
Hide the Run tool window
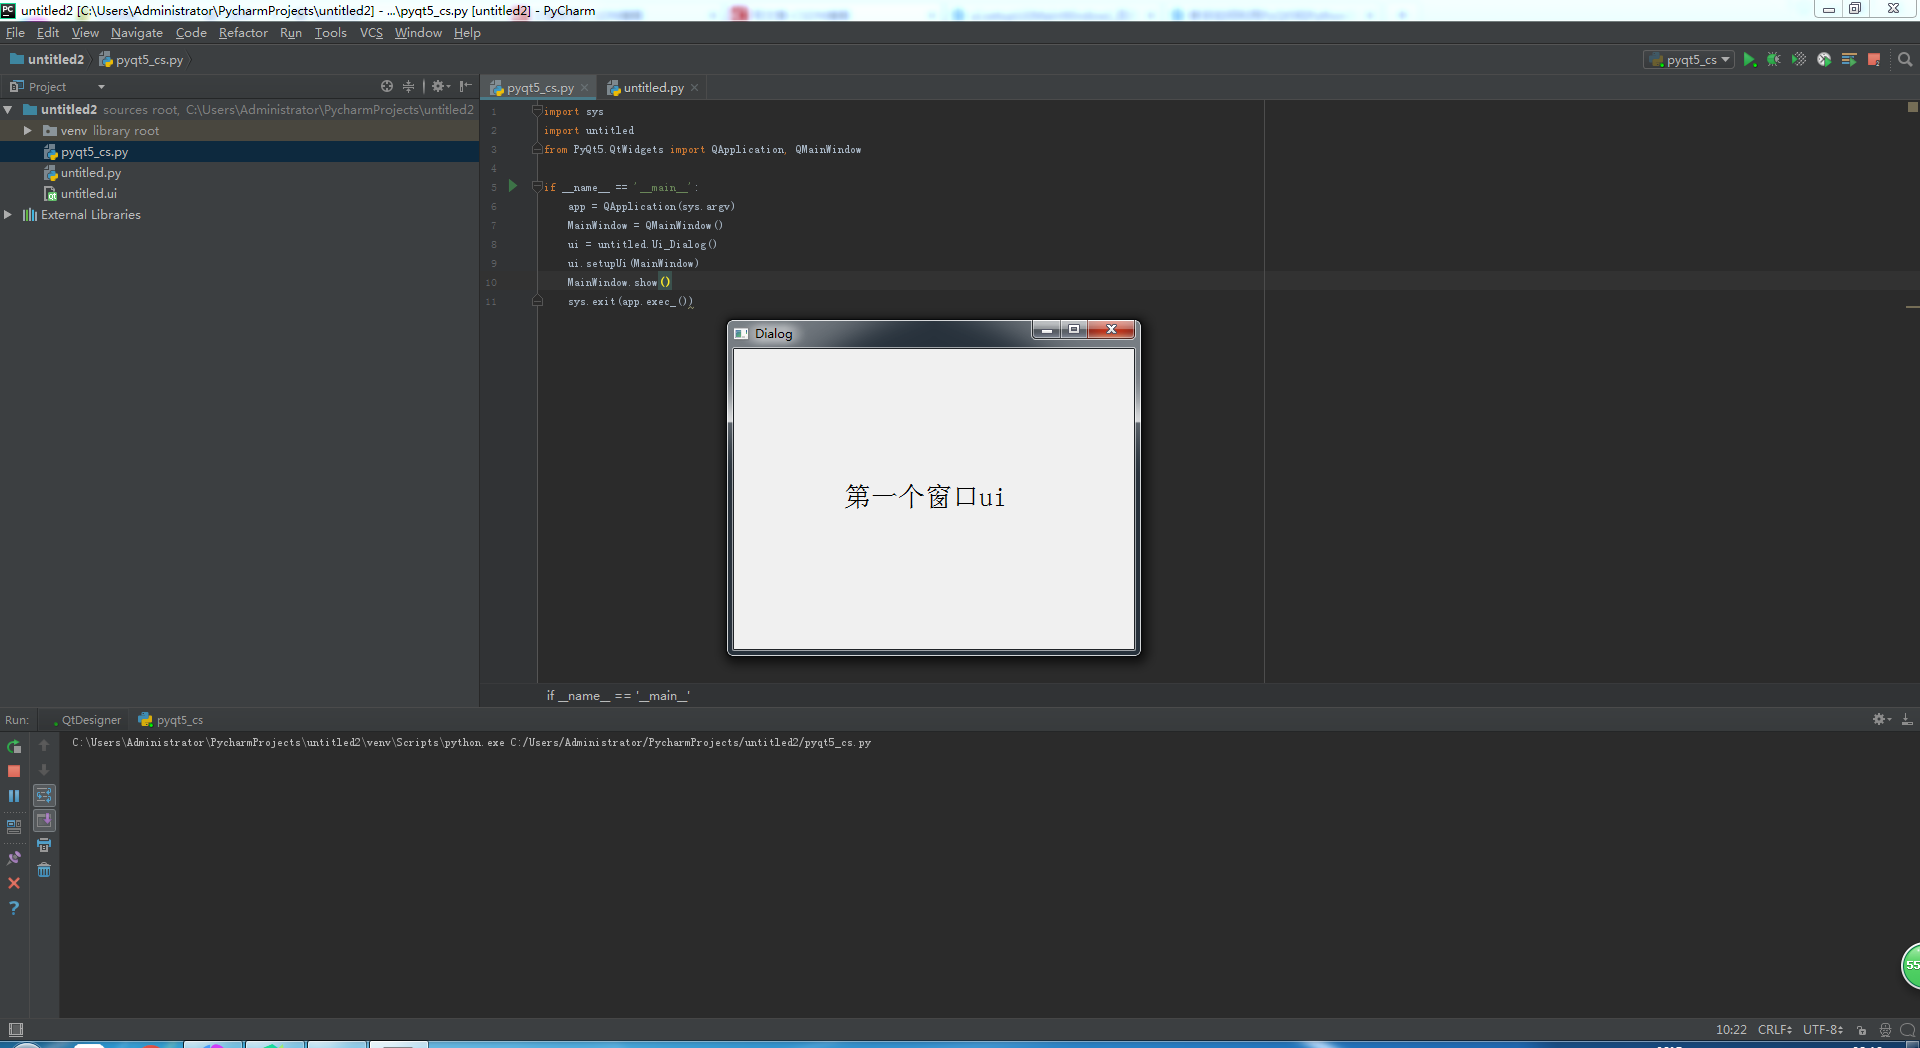click(x=1907, y=720)
